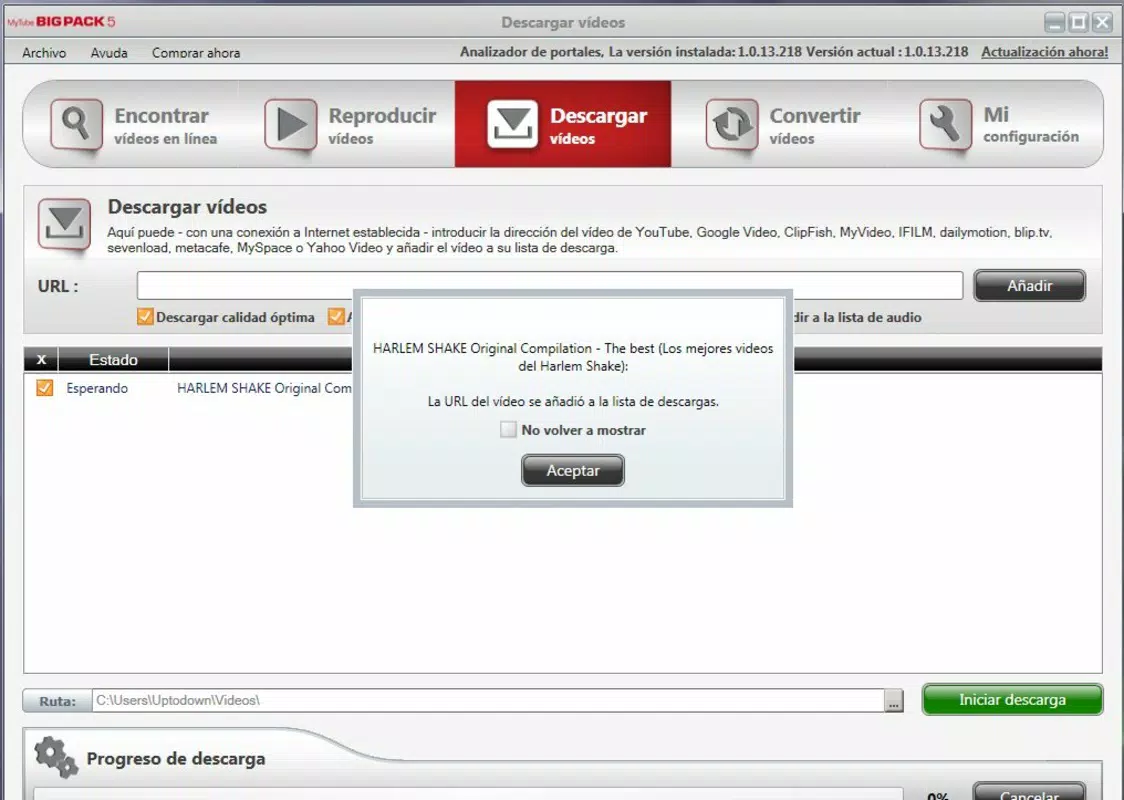
Task: Select the Esperando status text
Action: click(x=97, y=388)
